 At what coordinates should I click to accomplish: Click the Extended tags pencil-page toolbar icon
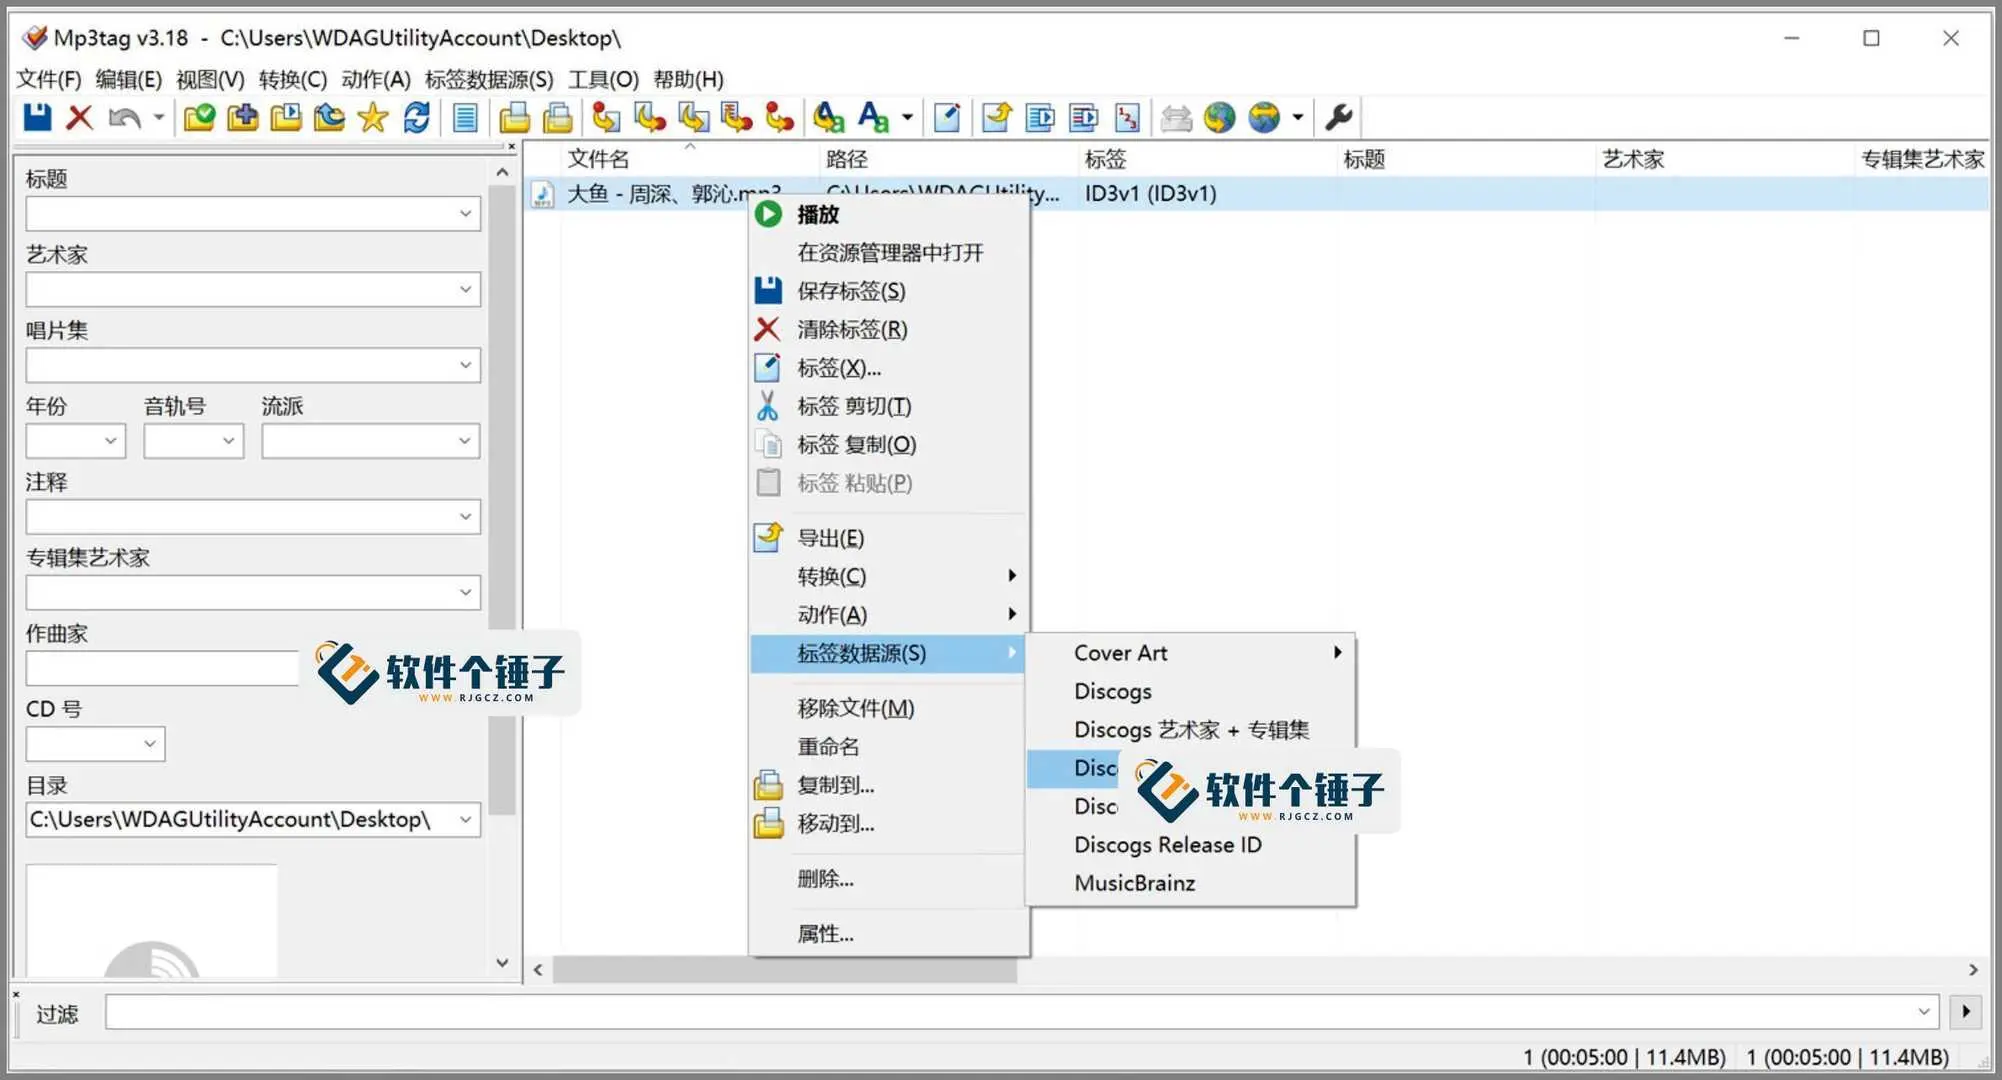tap(946, 118)
